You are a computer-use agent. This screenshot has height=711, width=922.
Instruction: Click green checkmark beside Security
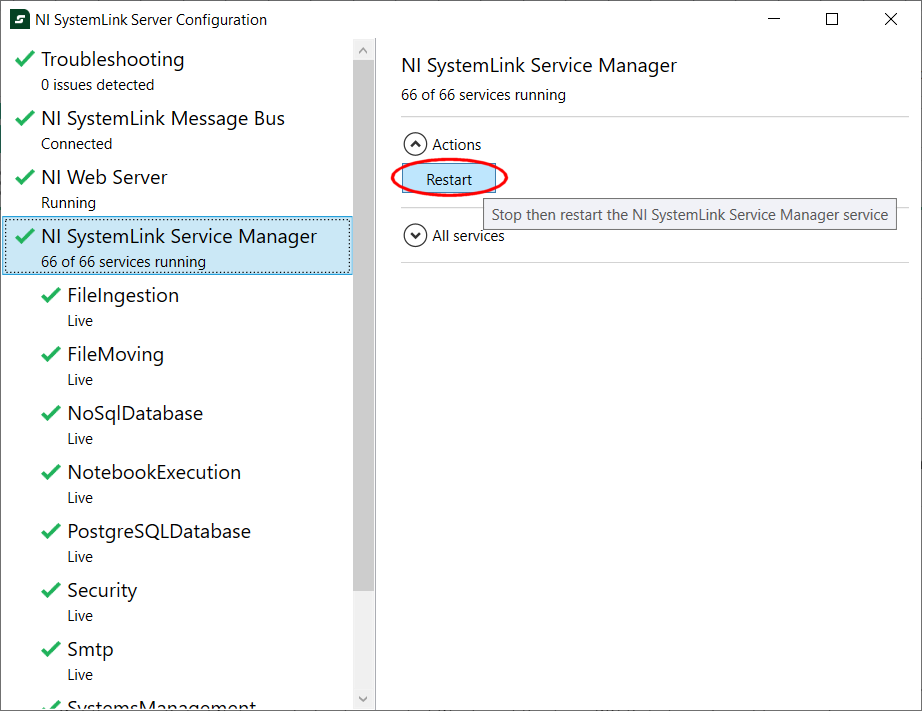click(x=51, y=589)
